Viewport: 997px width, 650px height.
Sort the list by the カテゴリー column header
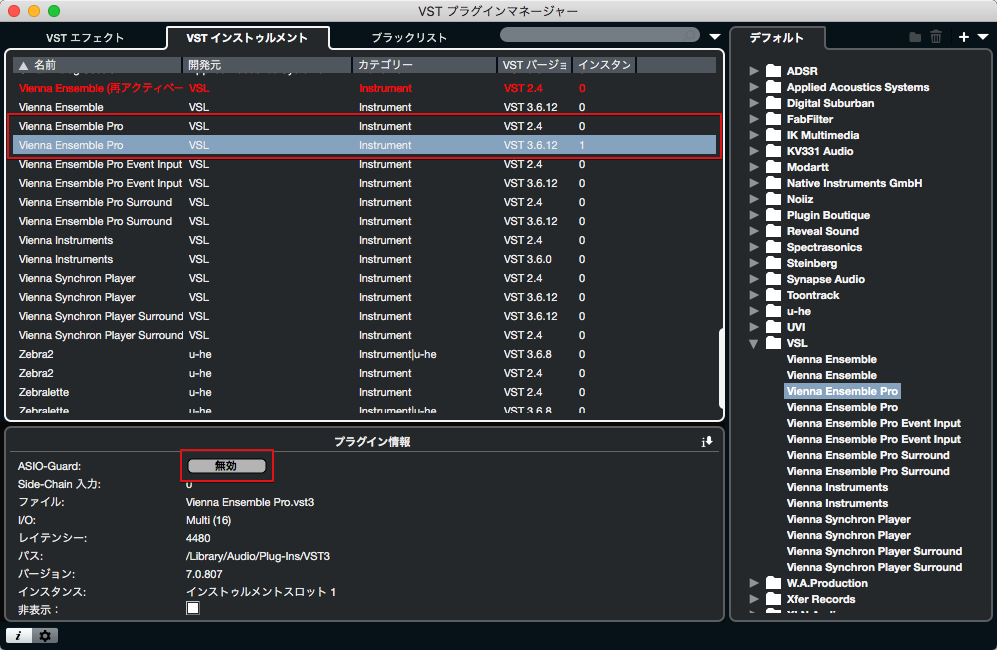tap(425, 65)
